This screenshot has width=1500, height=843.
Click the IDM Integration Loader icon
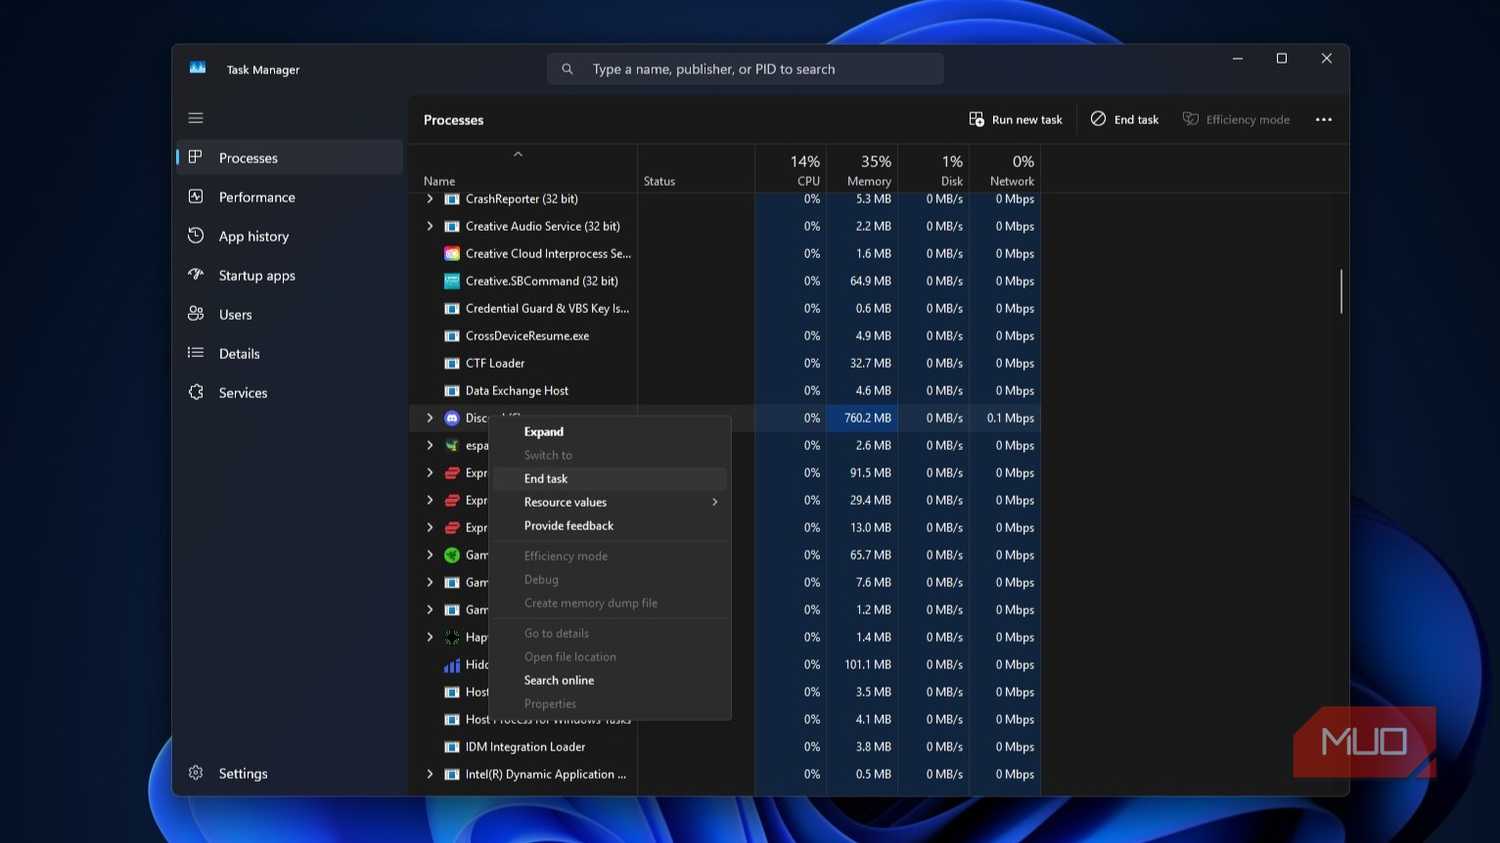[x=452, y=747]
